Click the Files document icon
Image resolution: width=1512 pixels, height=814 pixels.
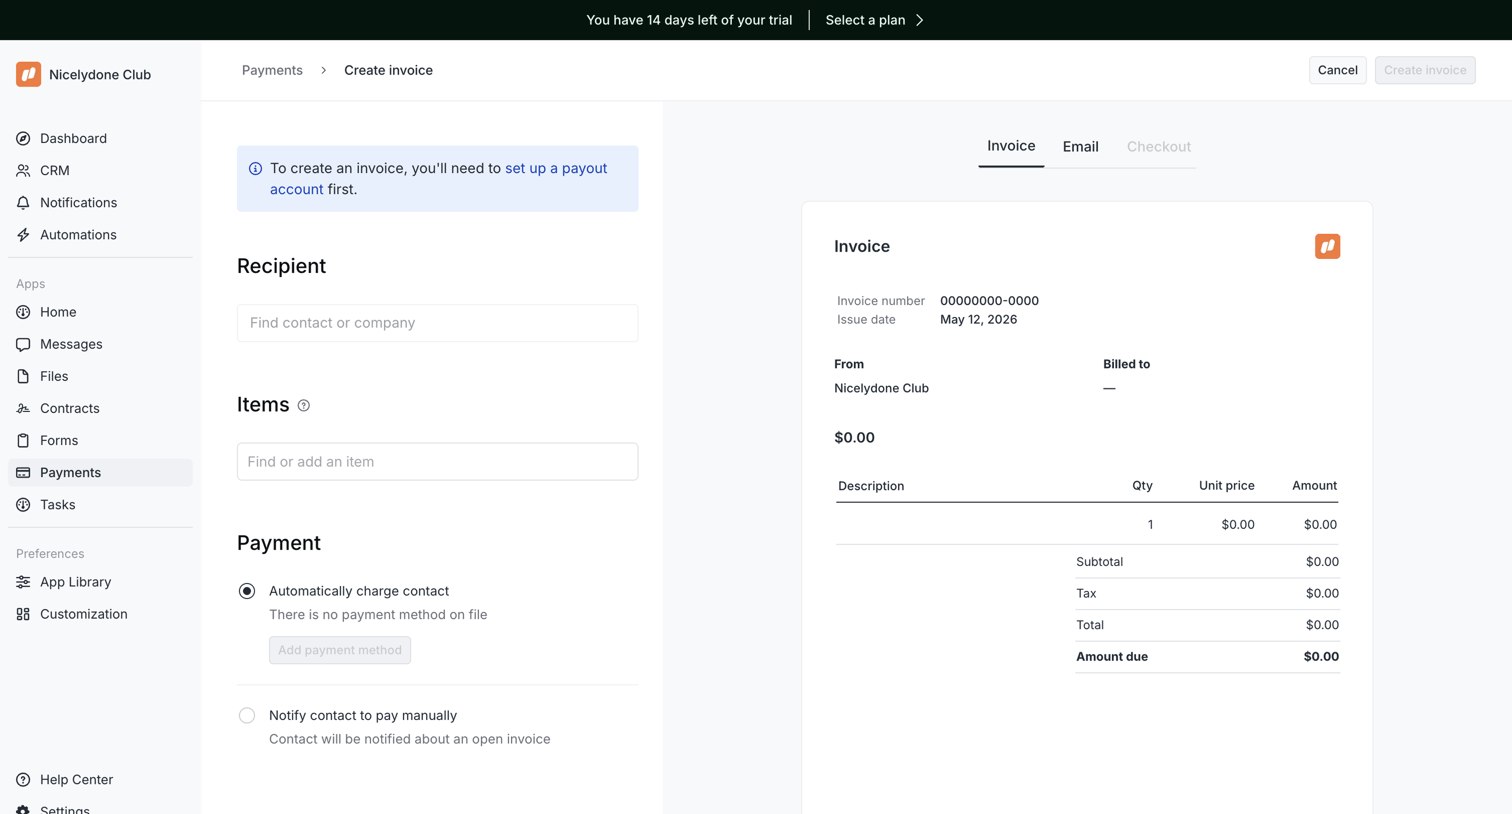tap(23, 376)
